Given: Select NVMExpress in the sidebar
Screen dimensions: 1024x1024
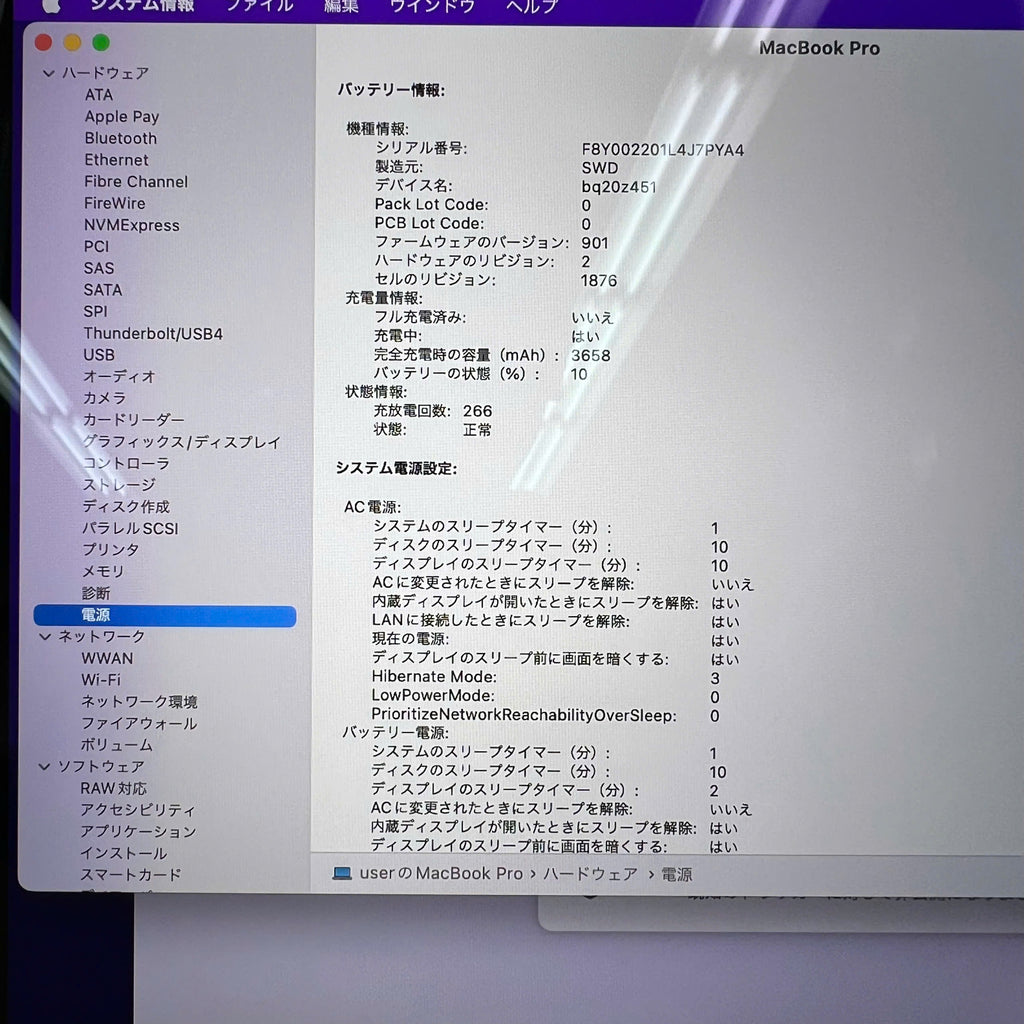Looking at the screenshot, I should (x=131, y=225).
